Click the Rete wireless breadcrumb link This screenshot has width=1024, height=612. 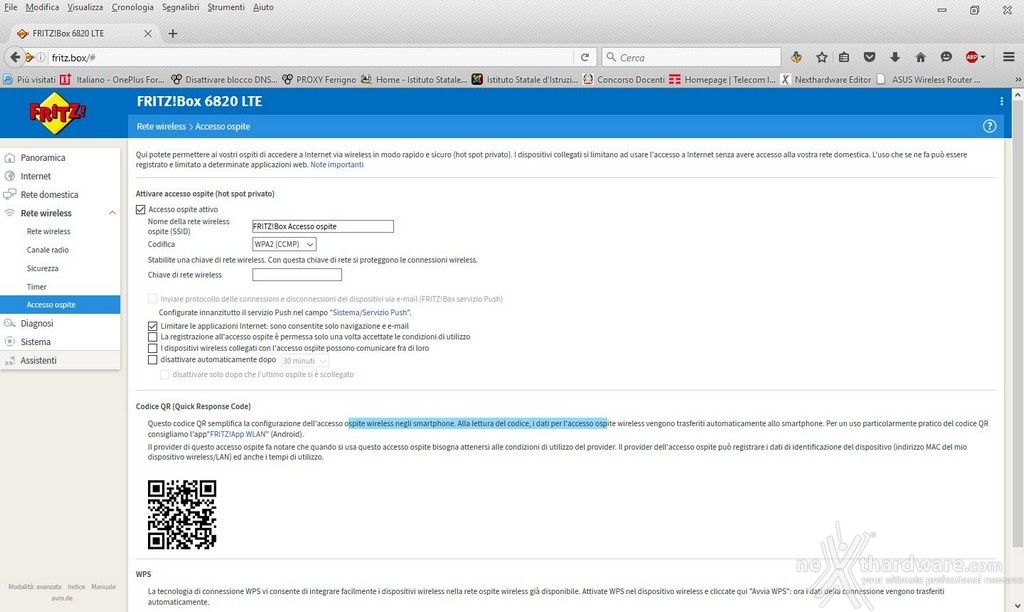161,126
